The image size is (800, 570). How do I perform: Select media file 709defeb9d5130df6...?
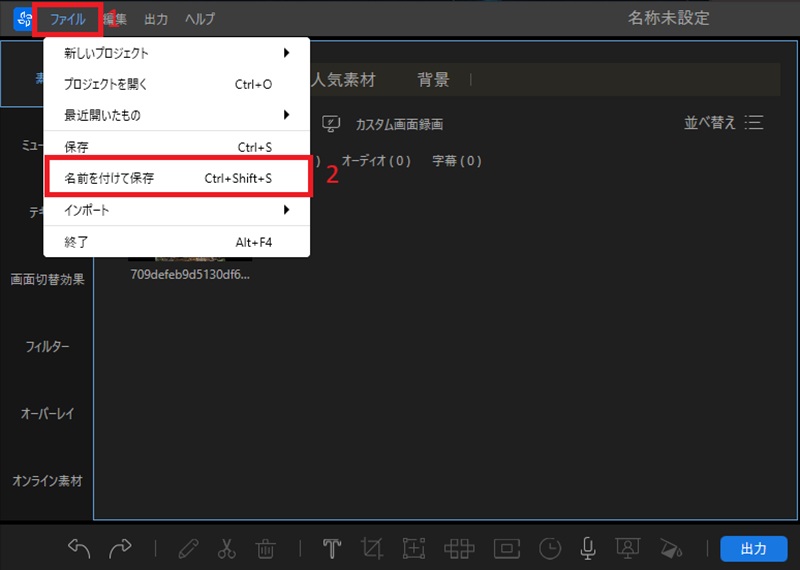190,275
